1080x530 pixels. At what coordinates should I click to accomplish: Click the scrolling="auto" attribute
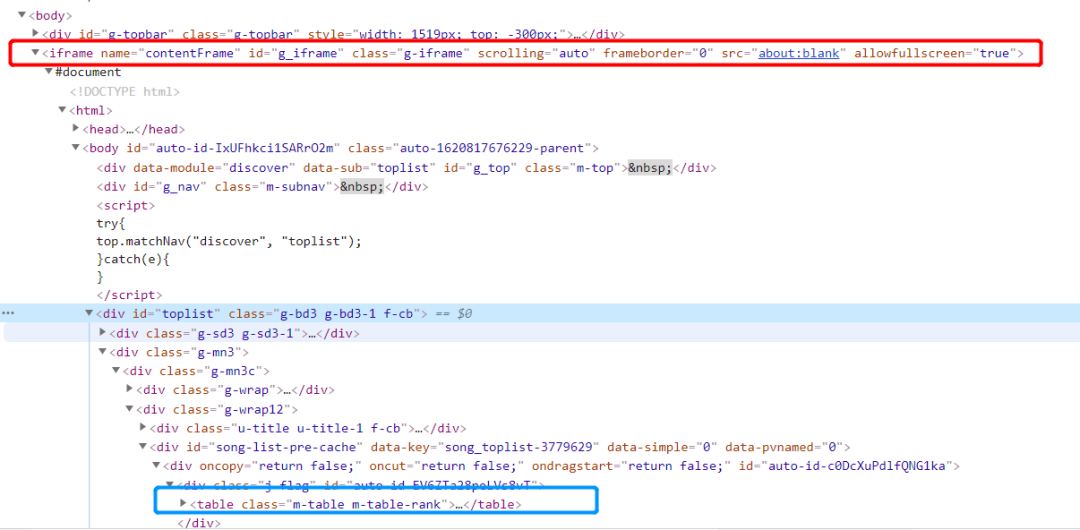[534, 53]
